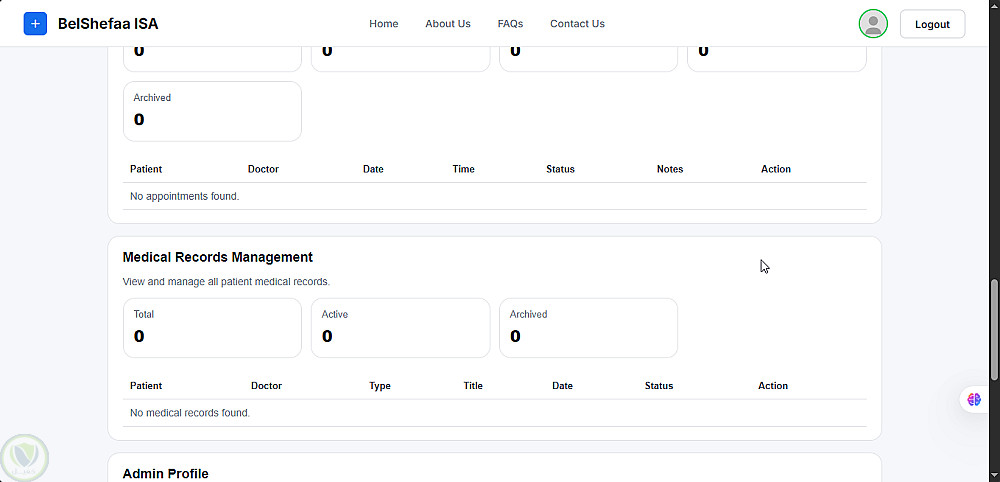Image resolution: width=1000 pixels, height=482 pixels.
Task: Click the shield watermark icon in the corner
Action: pos(24,458)
